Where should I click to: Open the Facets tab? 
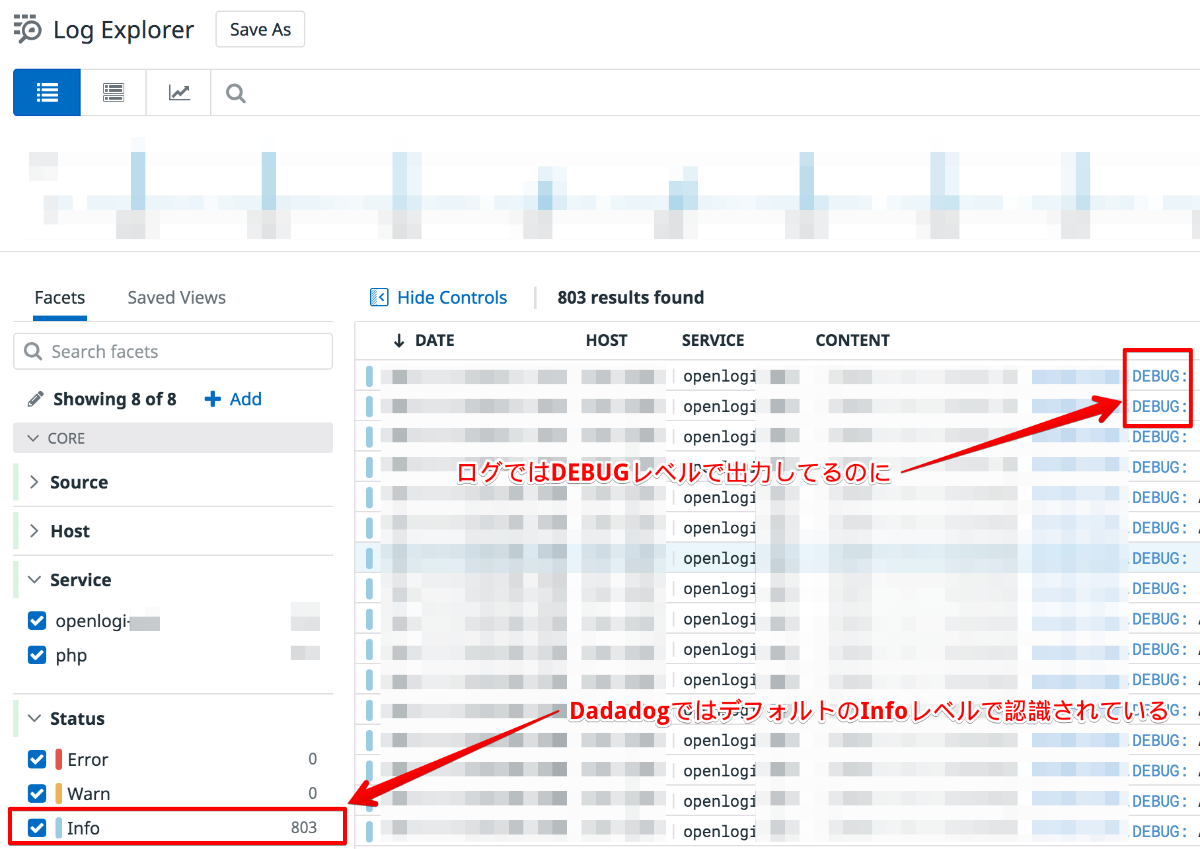(x=60, y=297)
